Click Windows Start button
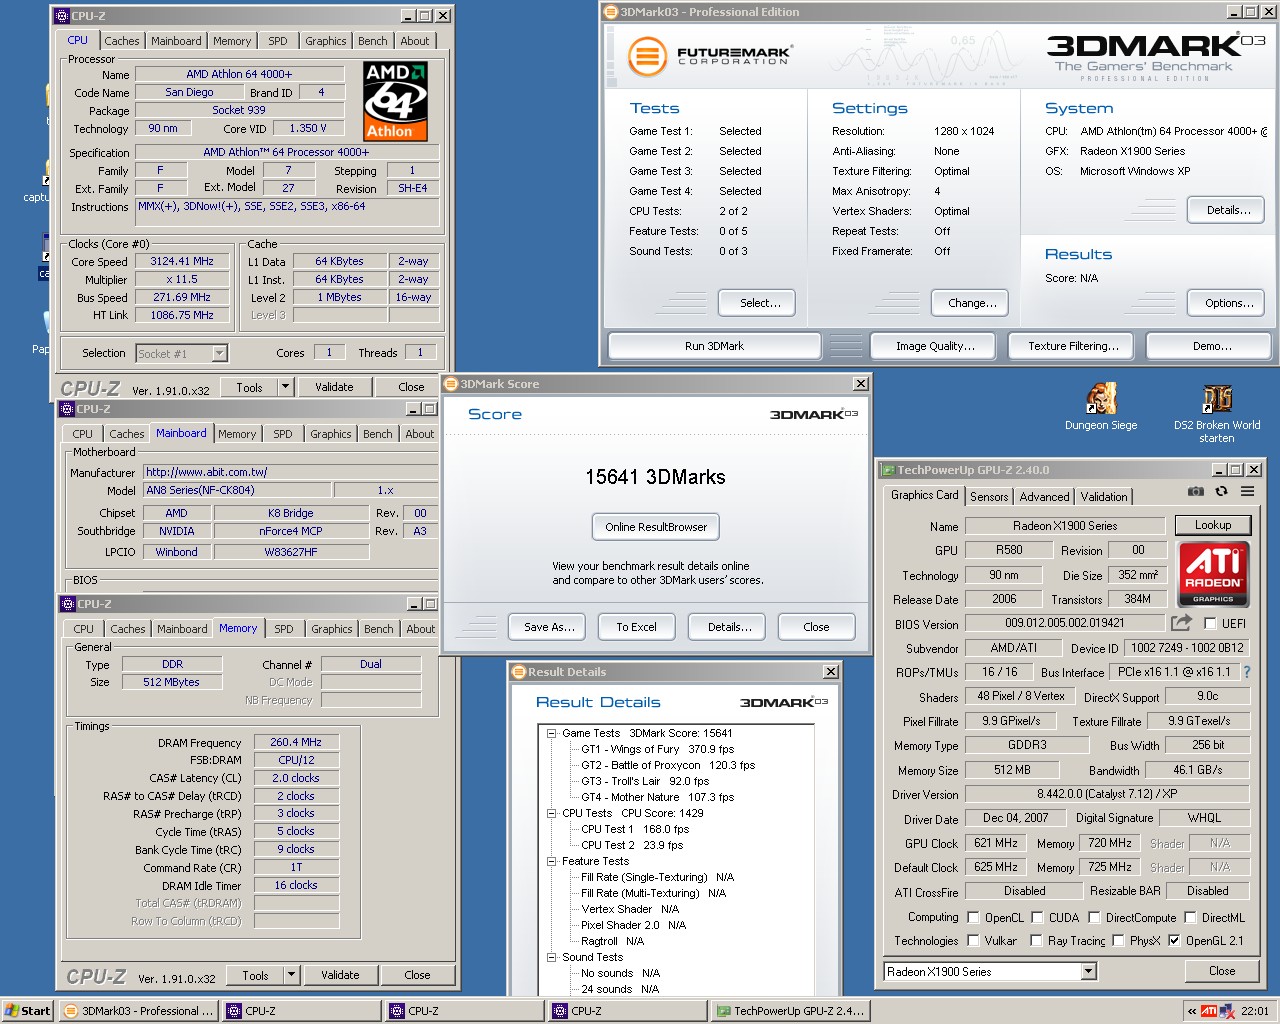Image resolution: width=1280 pixels, height=1024 pixels. point(27,1011)
